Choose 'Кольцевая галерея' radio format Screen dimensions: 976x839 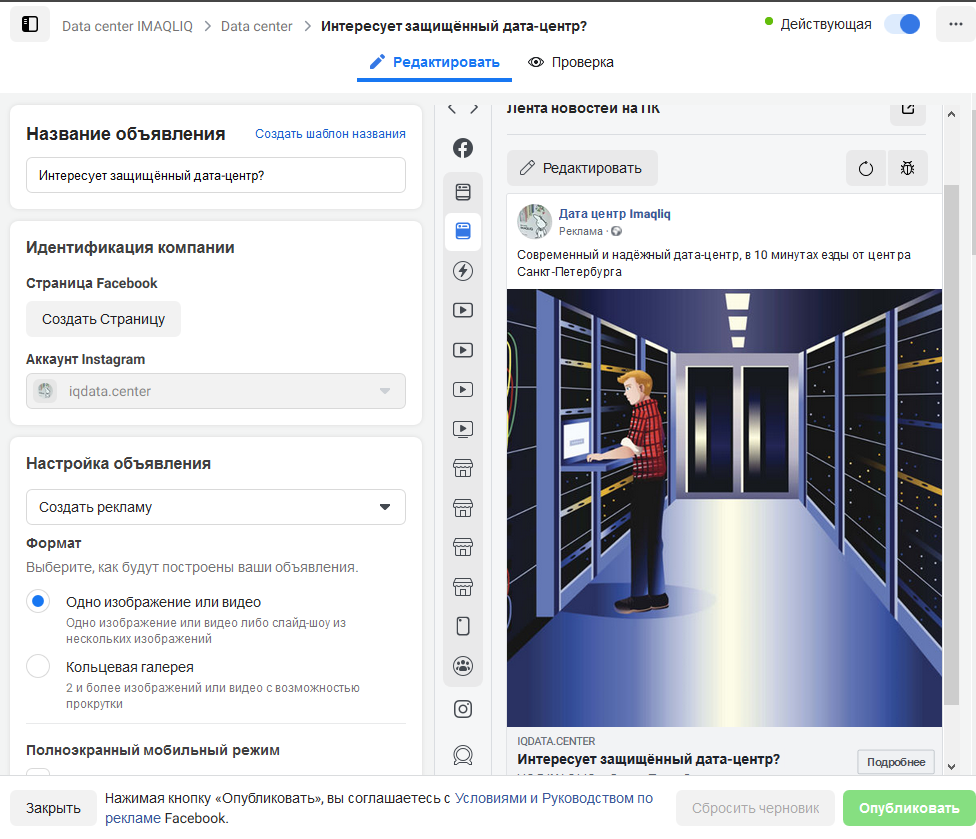pyautogui.click(x=38, y=667)
